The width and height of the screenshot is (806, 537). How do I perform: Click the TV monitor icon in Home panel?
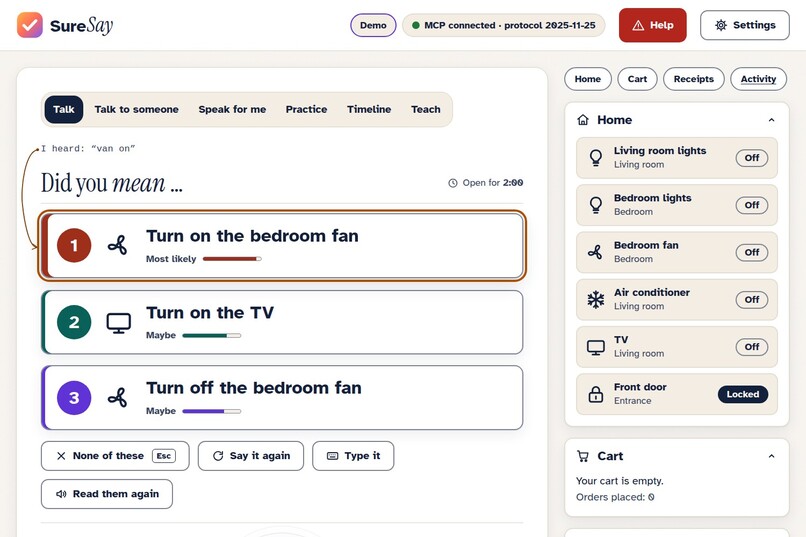point(596,347)
